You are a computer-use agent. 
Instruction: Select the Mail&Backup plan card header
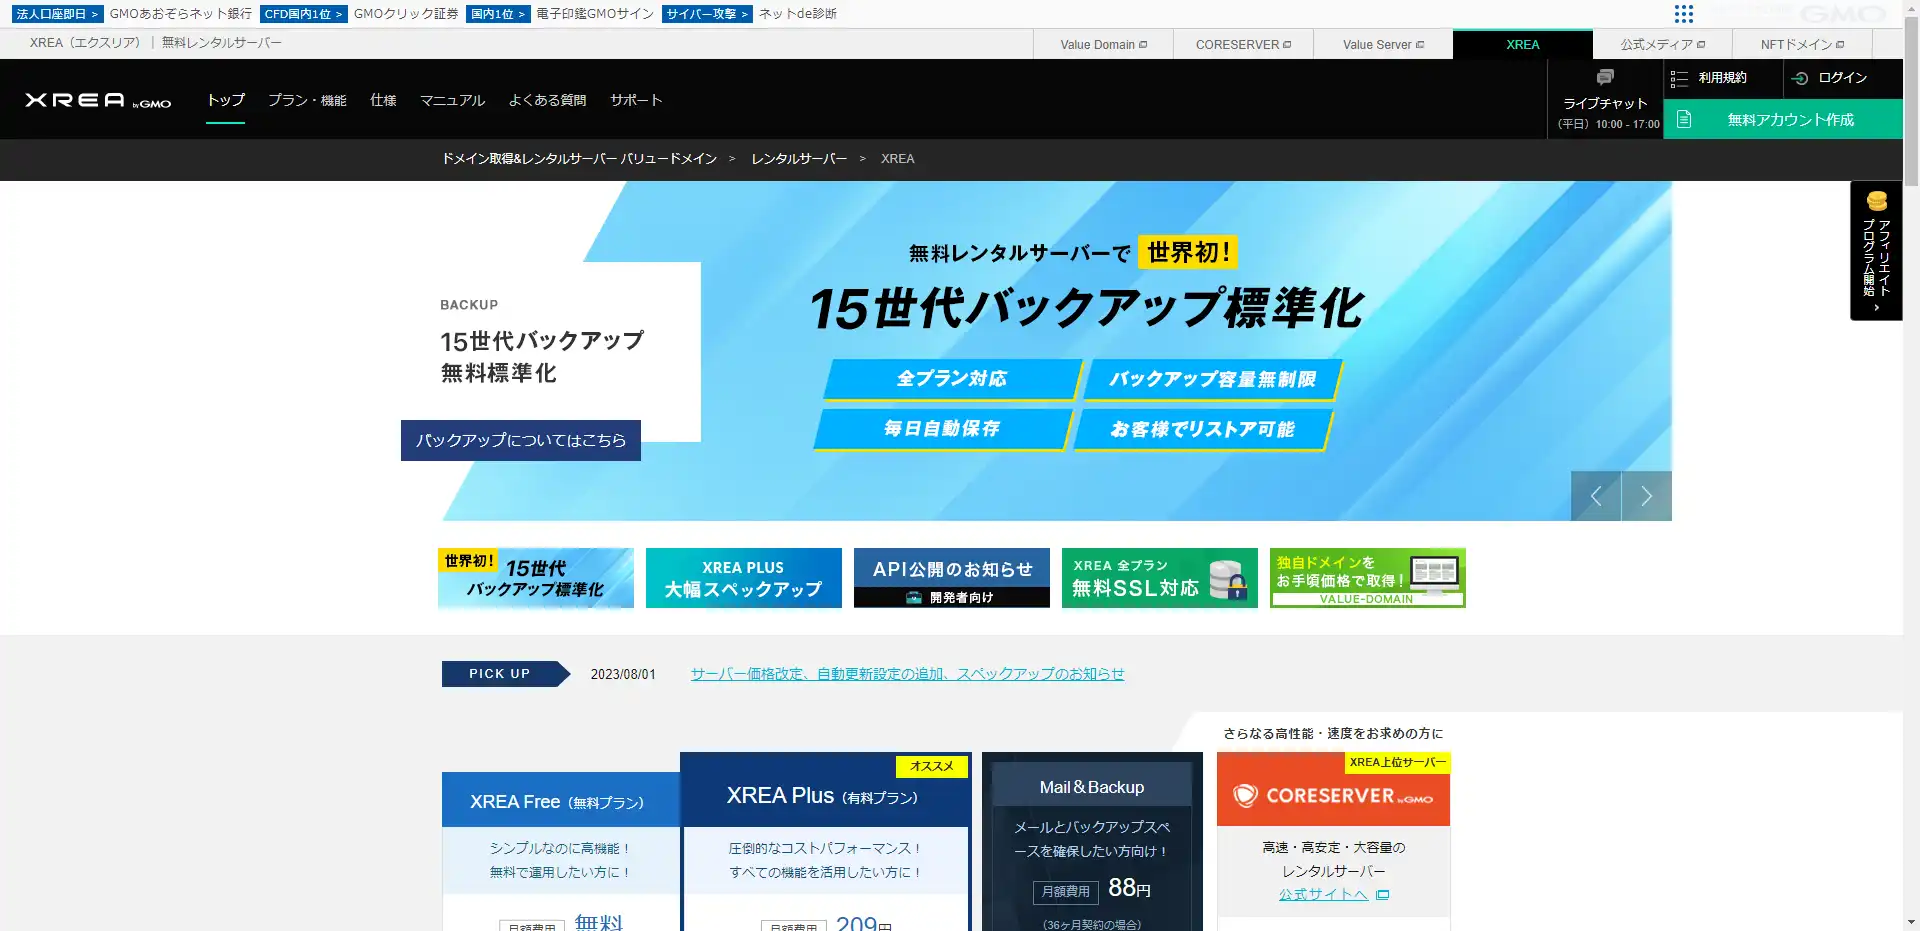click(x=1092, y=785)
